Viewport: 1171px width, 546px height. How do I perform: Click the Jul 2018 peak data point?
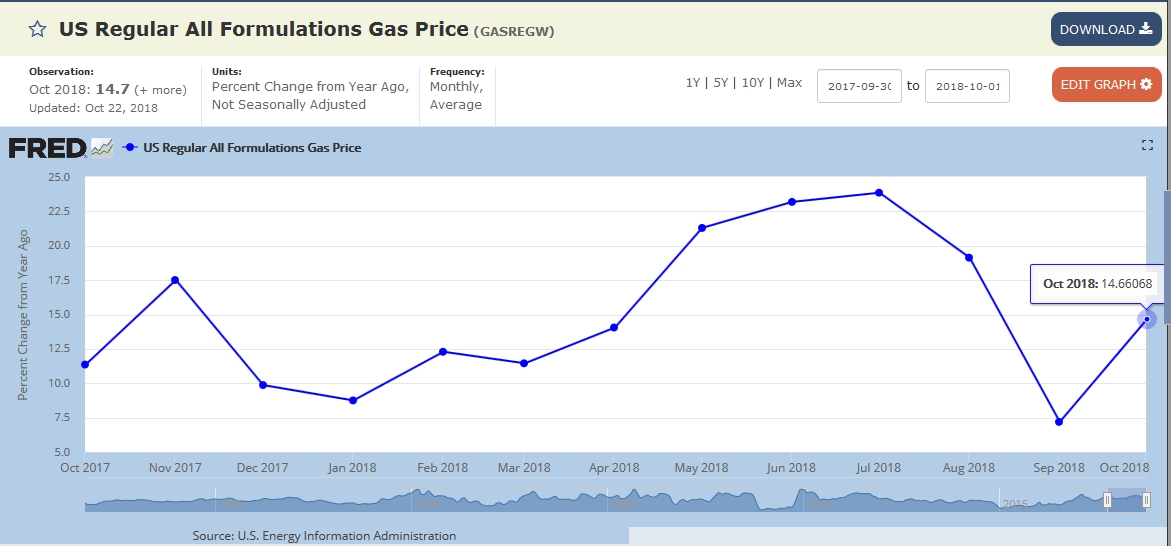[x=879, y=192]
